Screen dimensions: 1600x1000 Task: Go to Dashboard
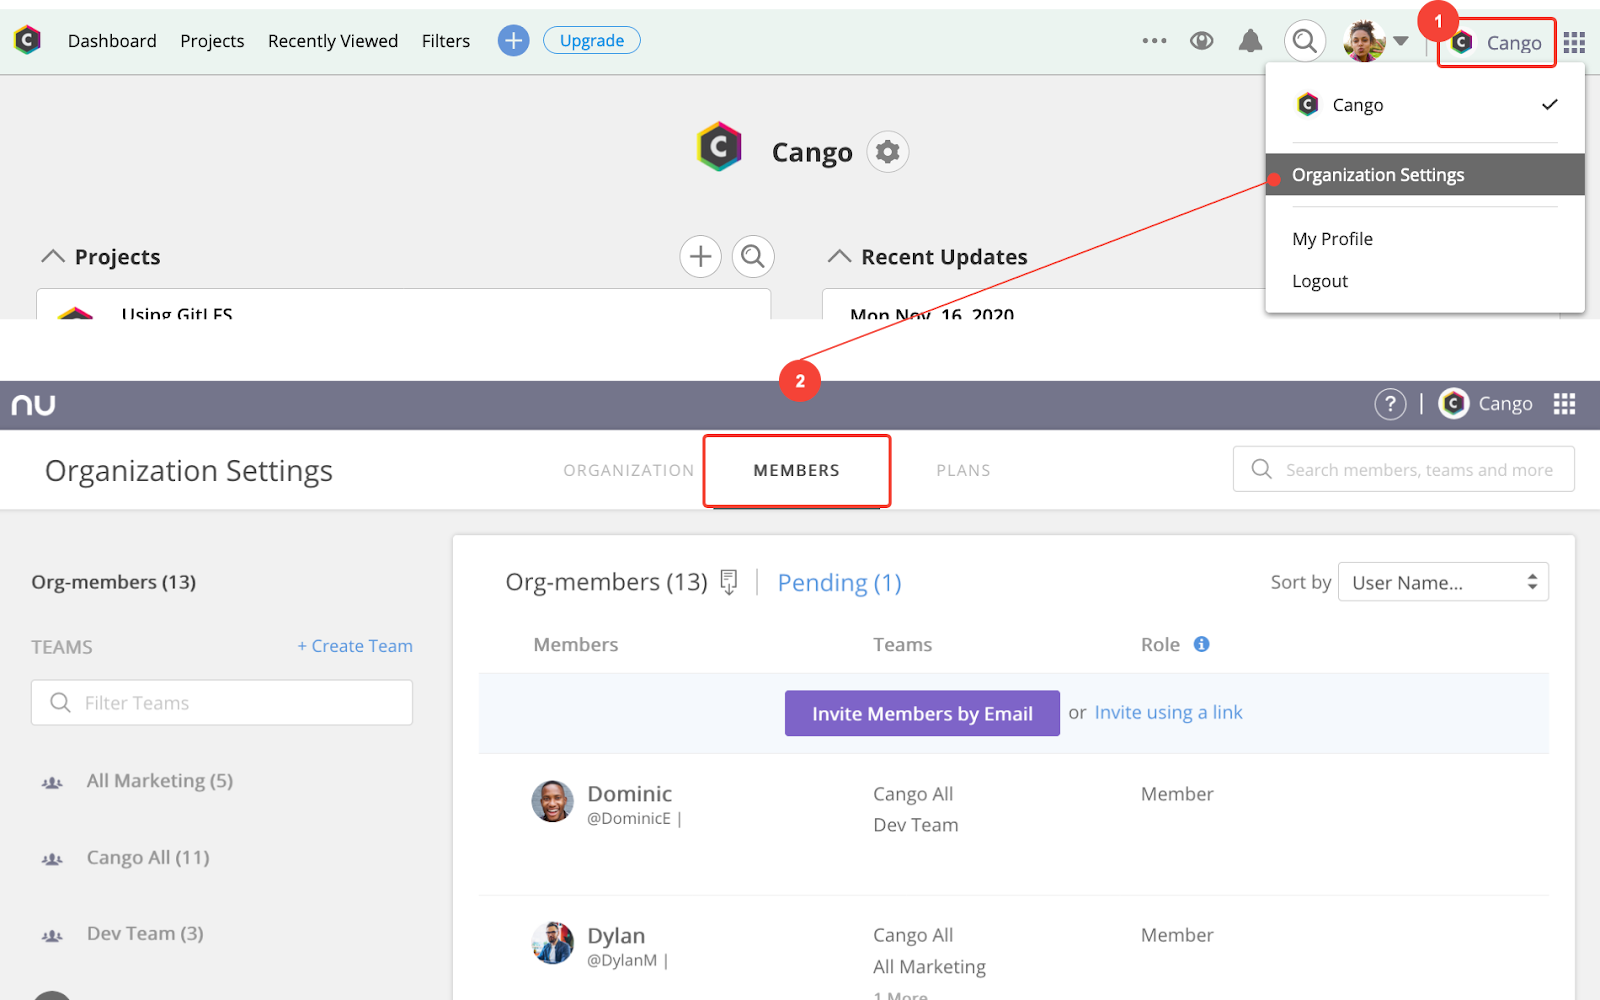point(112,41)
